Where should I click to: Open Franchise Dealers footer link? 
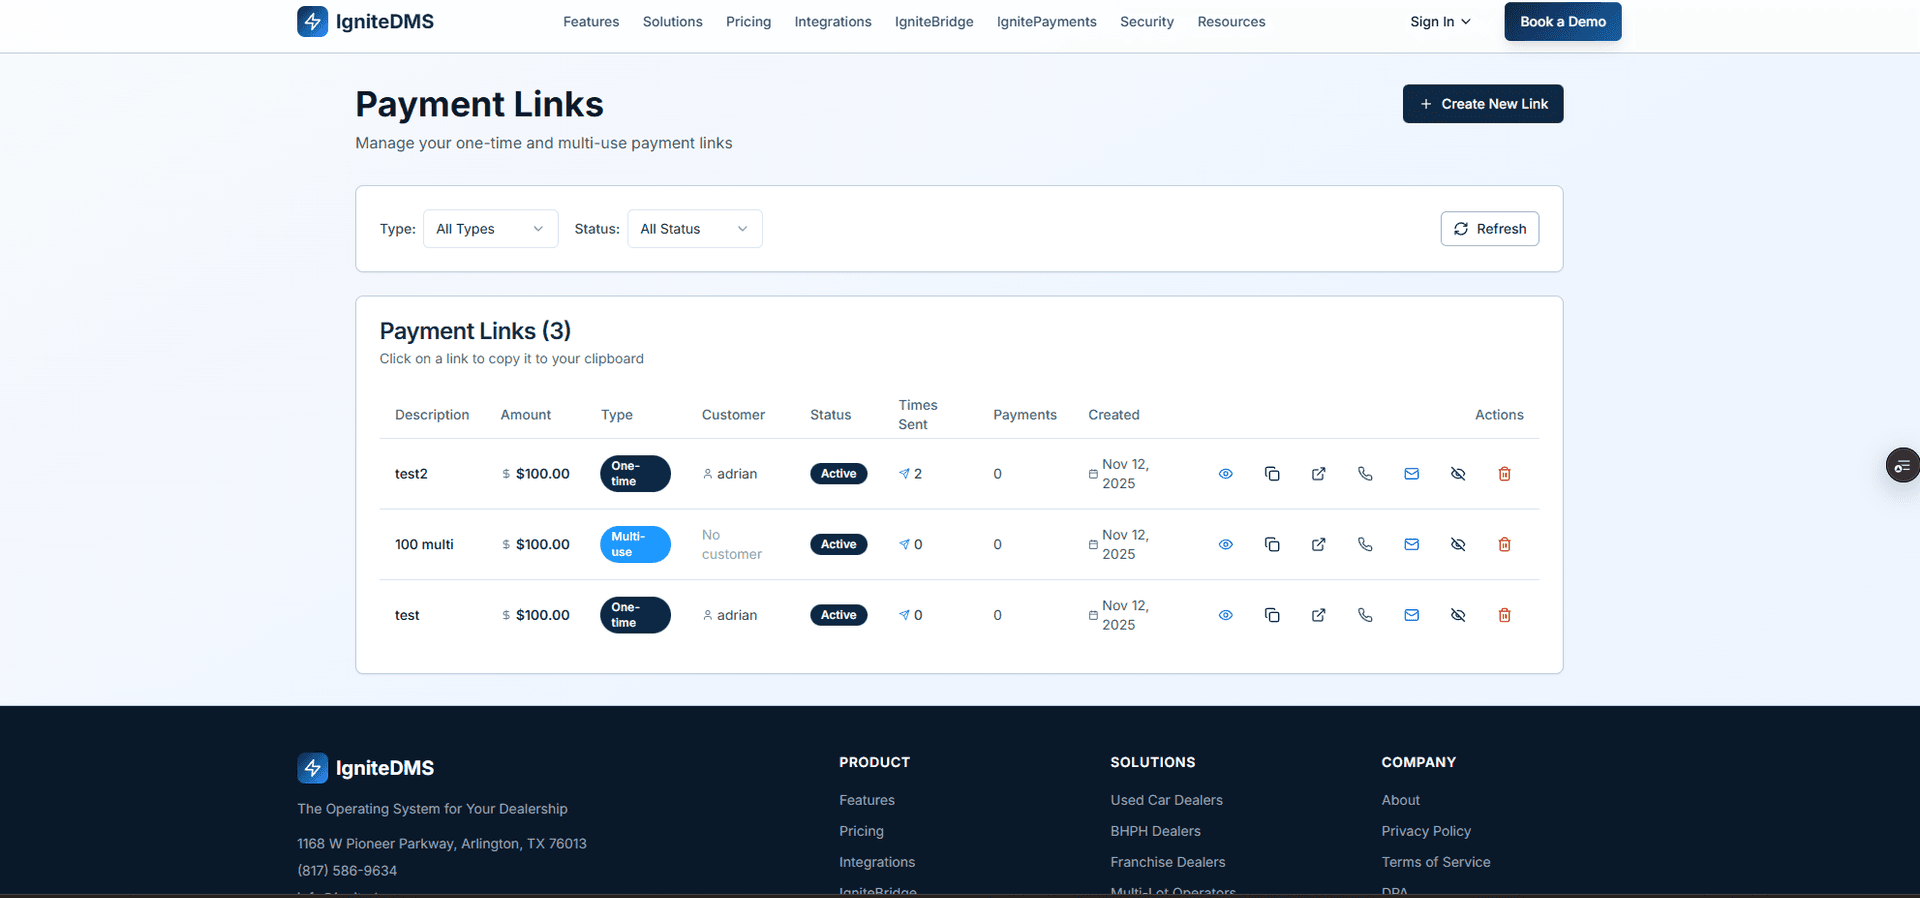coord(1167,862)
